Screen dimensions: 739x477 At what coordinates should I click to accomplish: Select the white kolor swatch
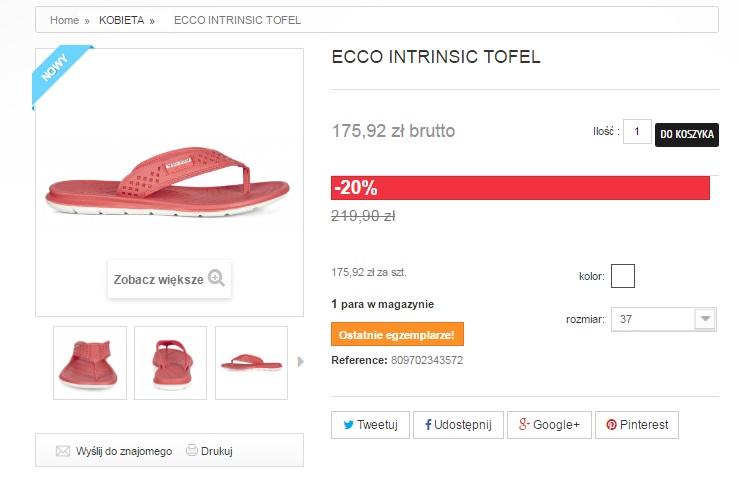click(622, 275)
